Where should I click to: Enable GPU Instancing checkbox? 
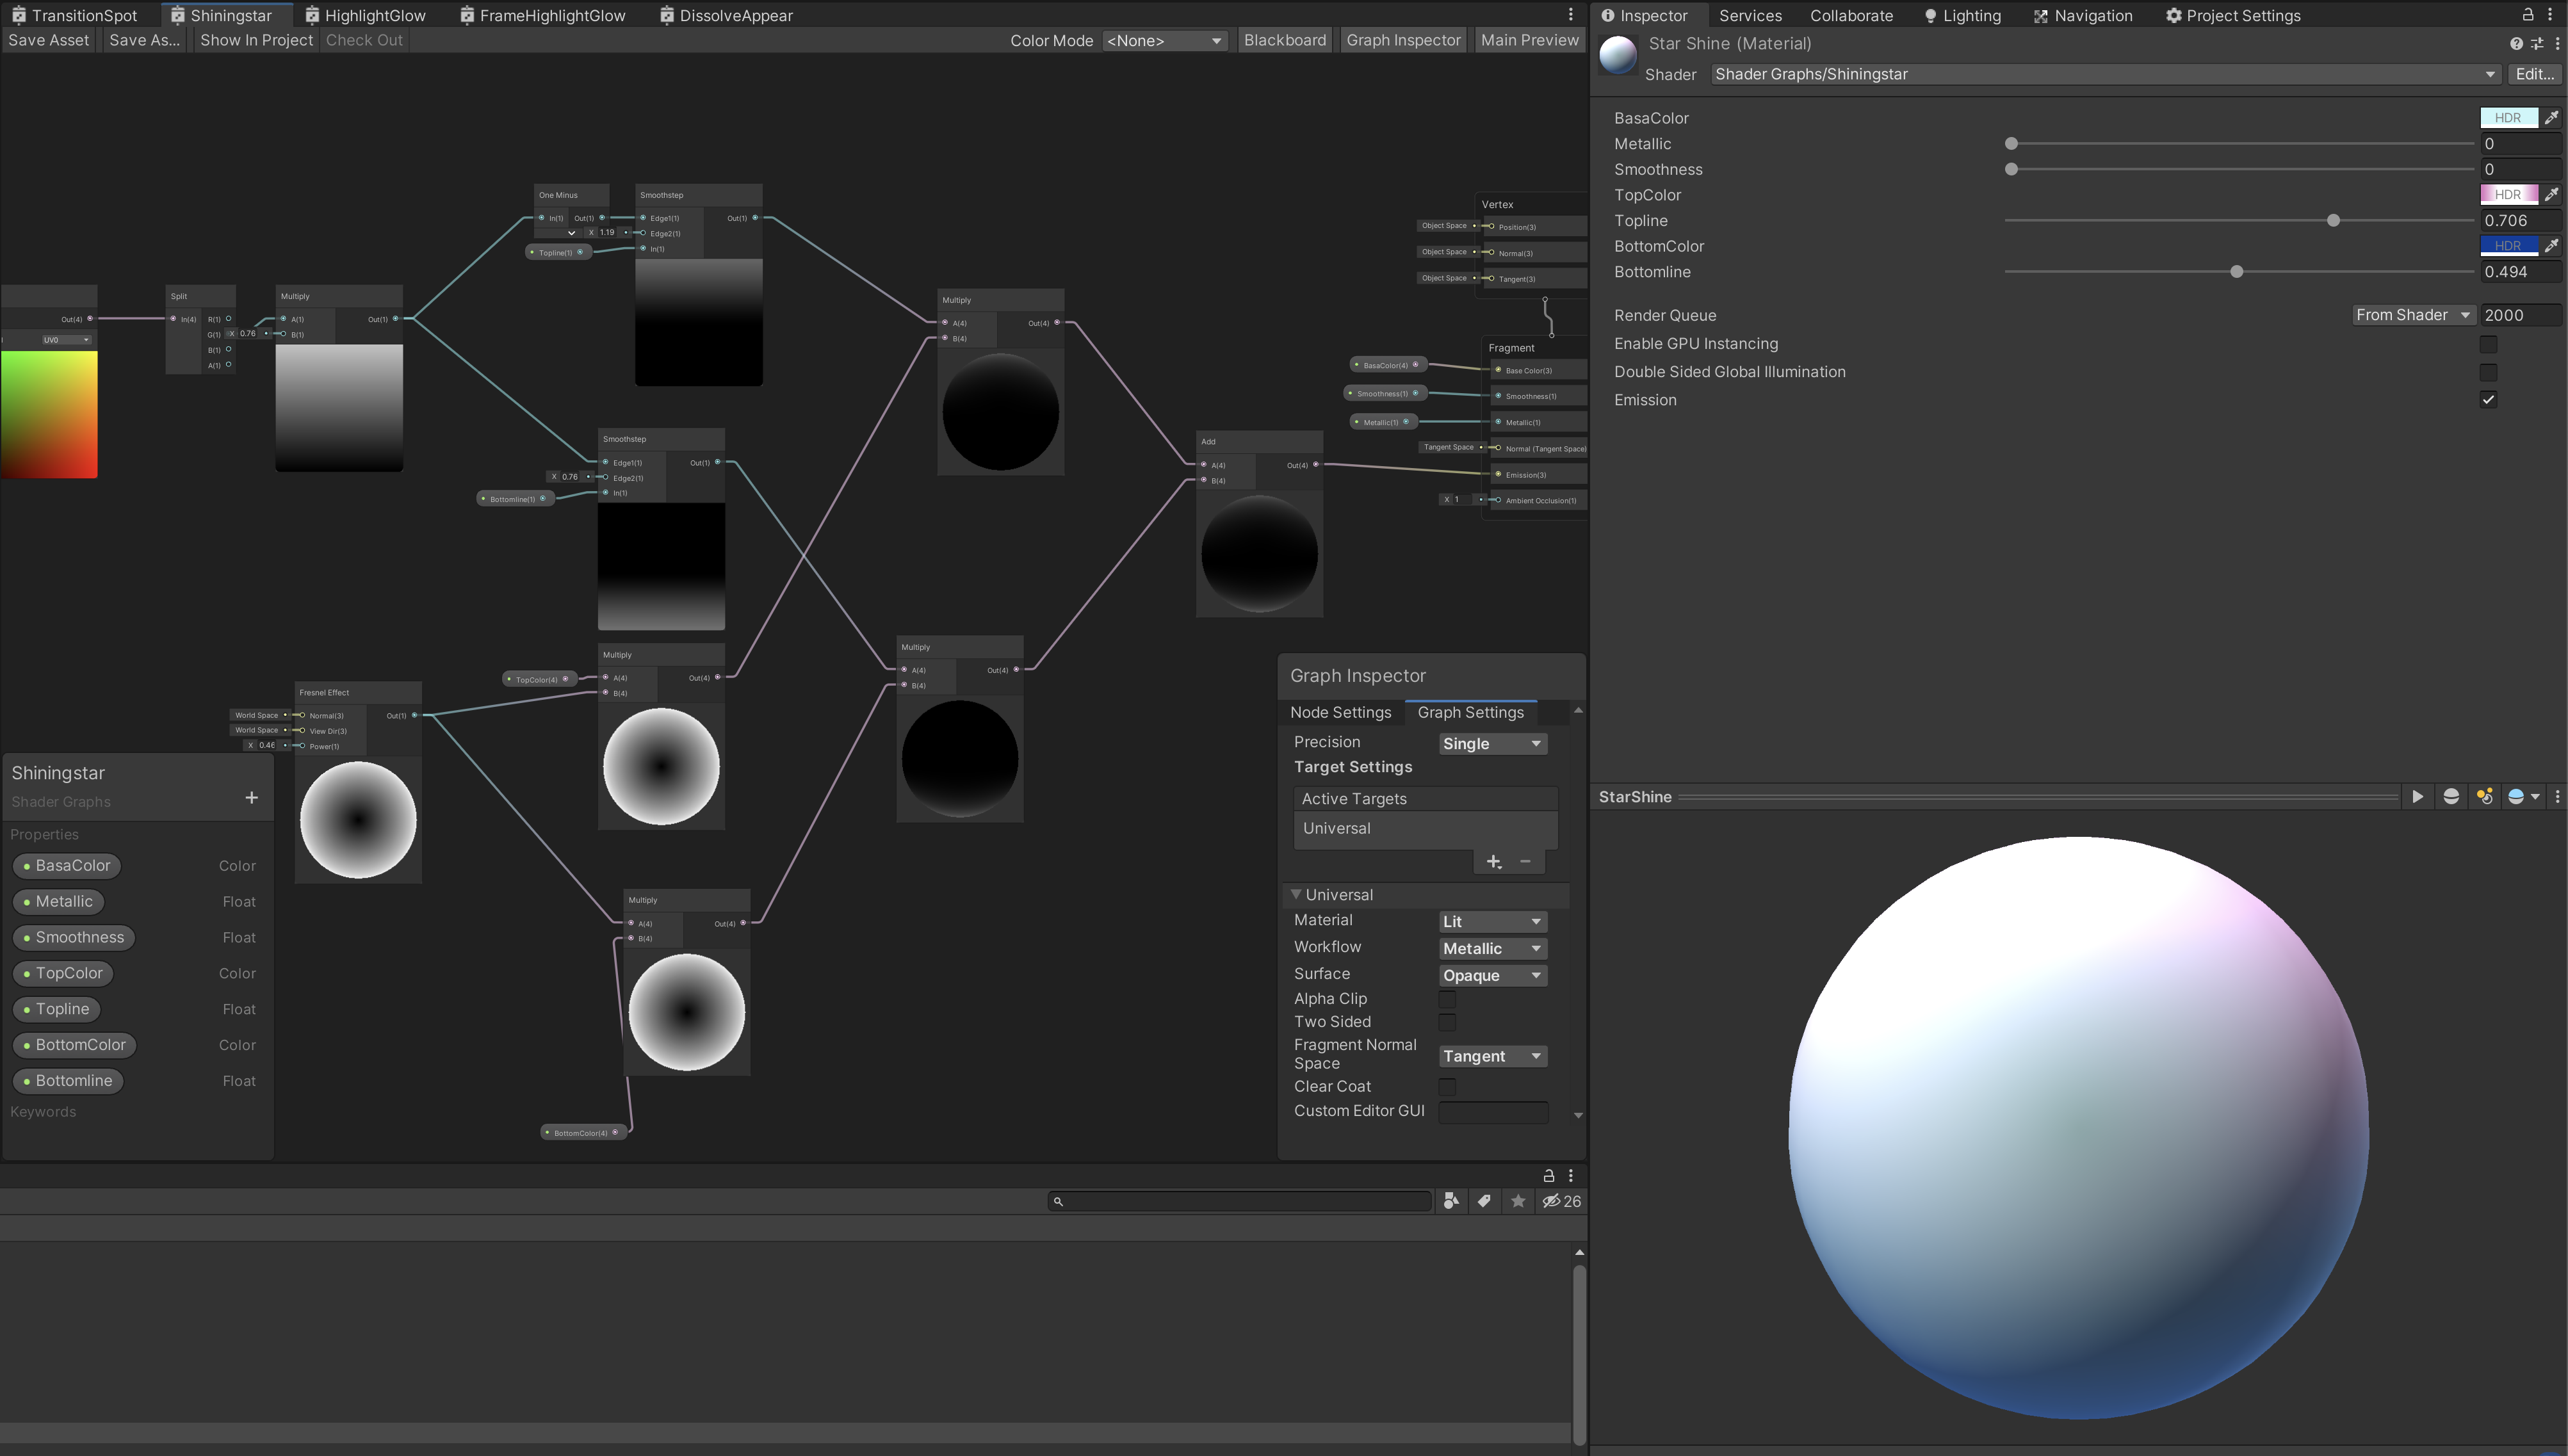click(2488, 344)
